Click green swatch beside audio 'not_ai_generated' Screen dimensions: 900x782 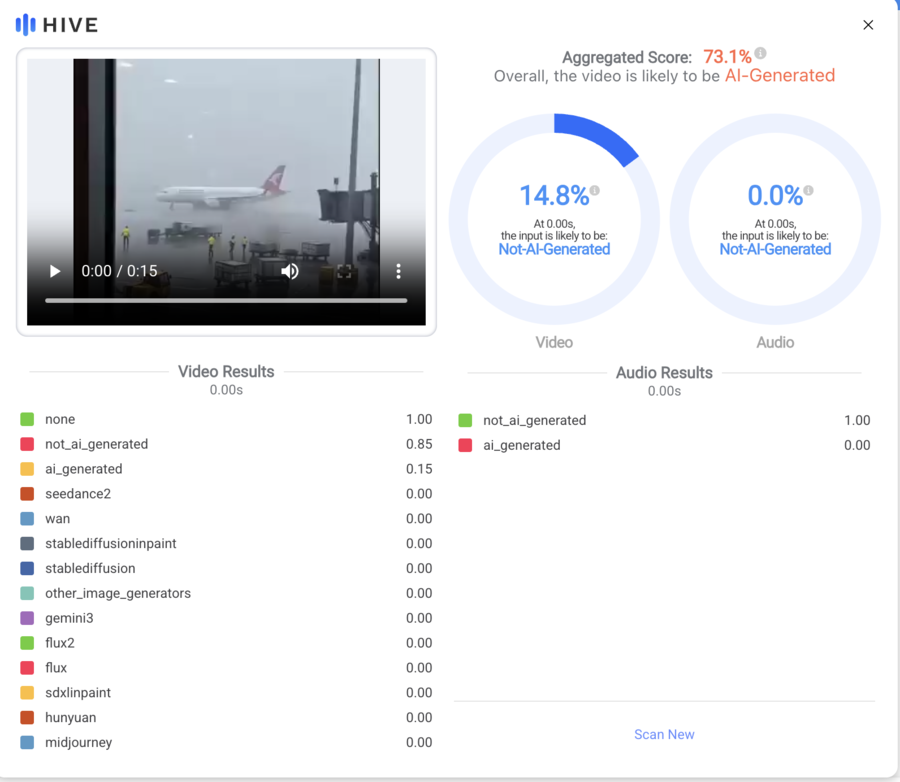465,420
